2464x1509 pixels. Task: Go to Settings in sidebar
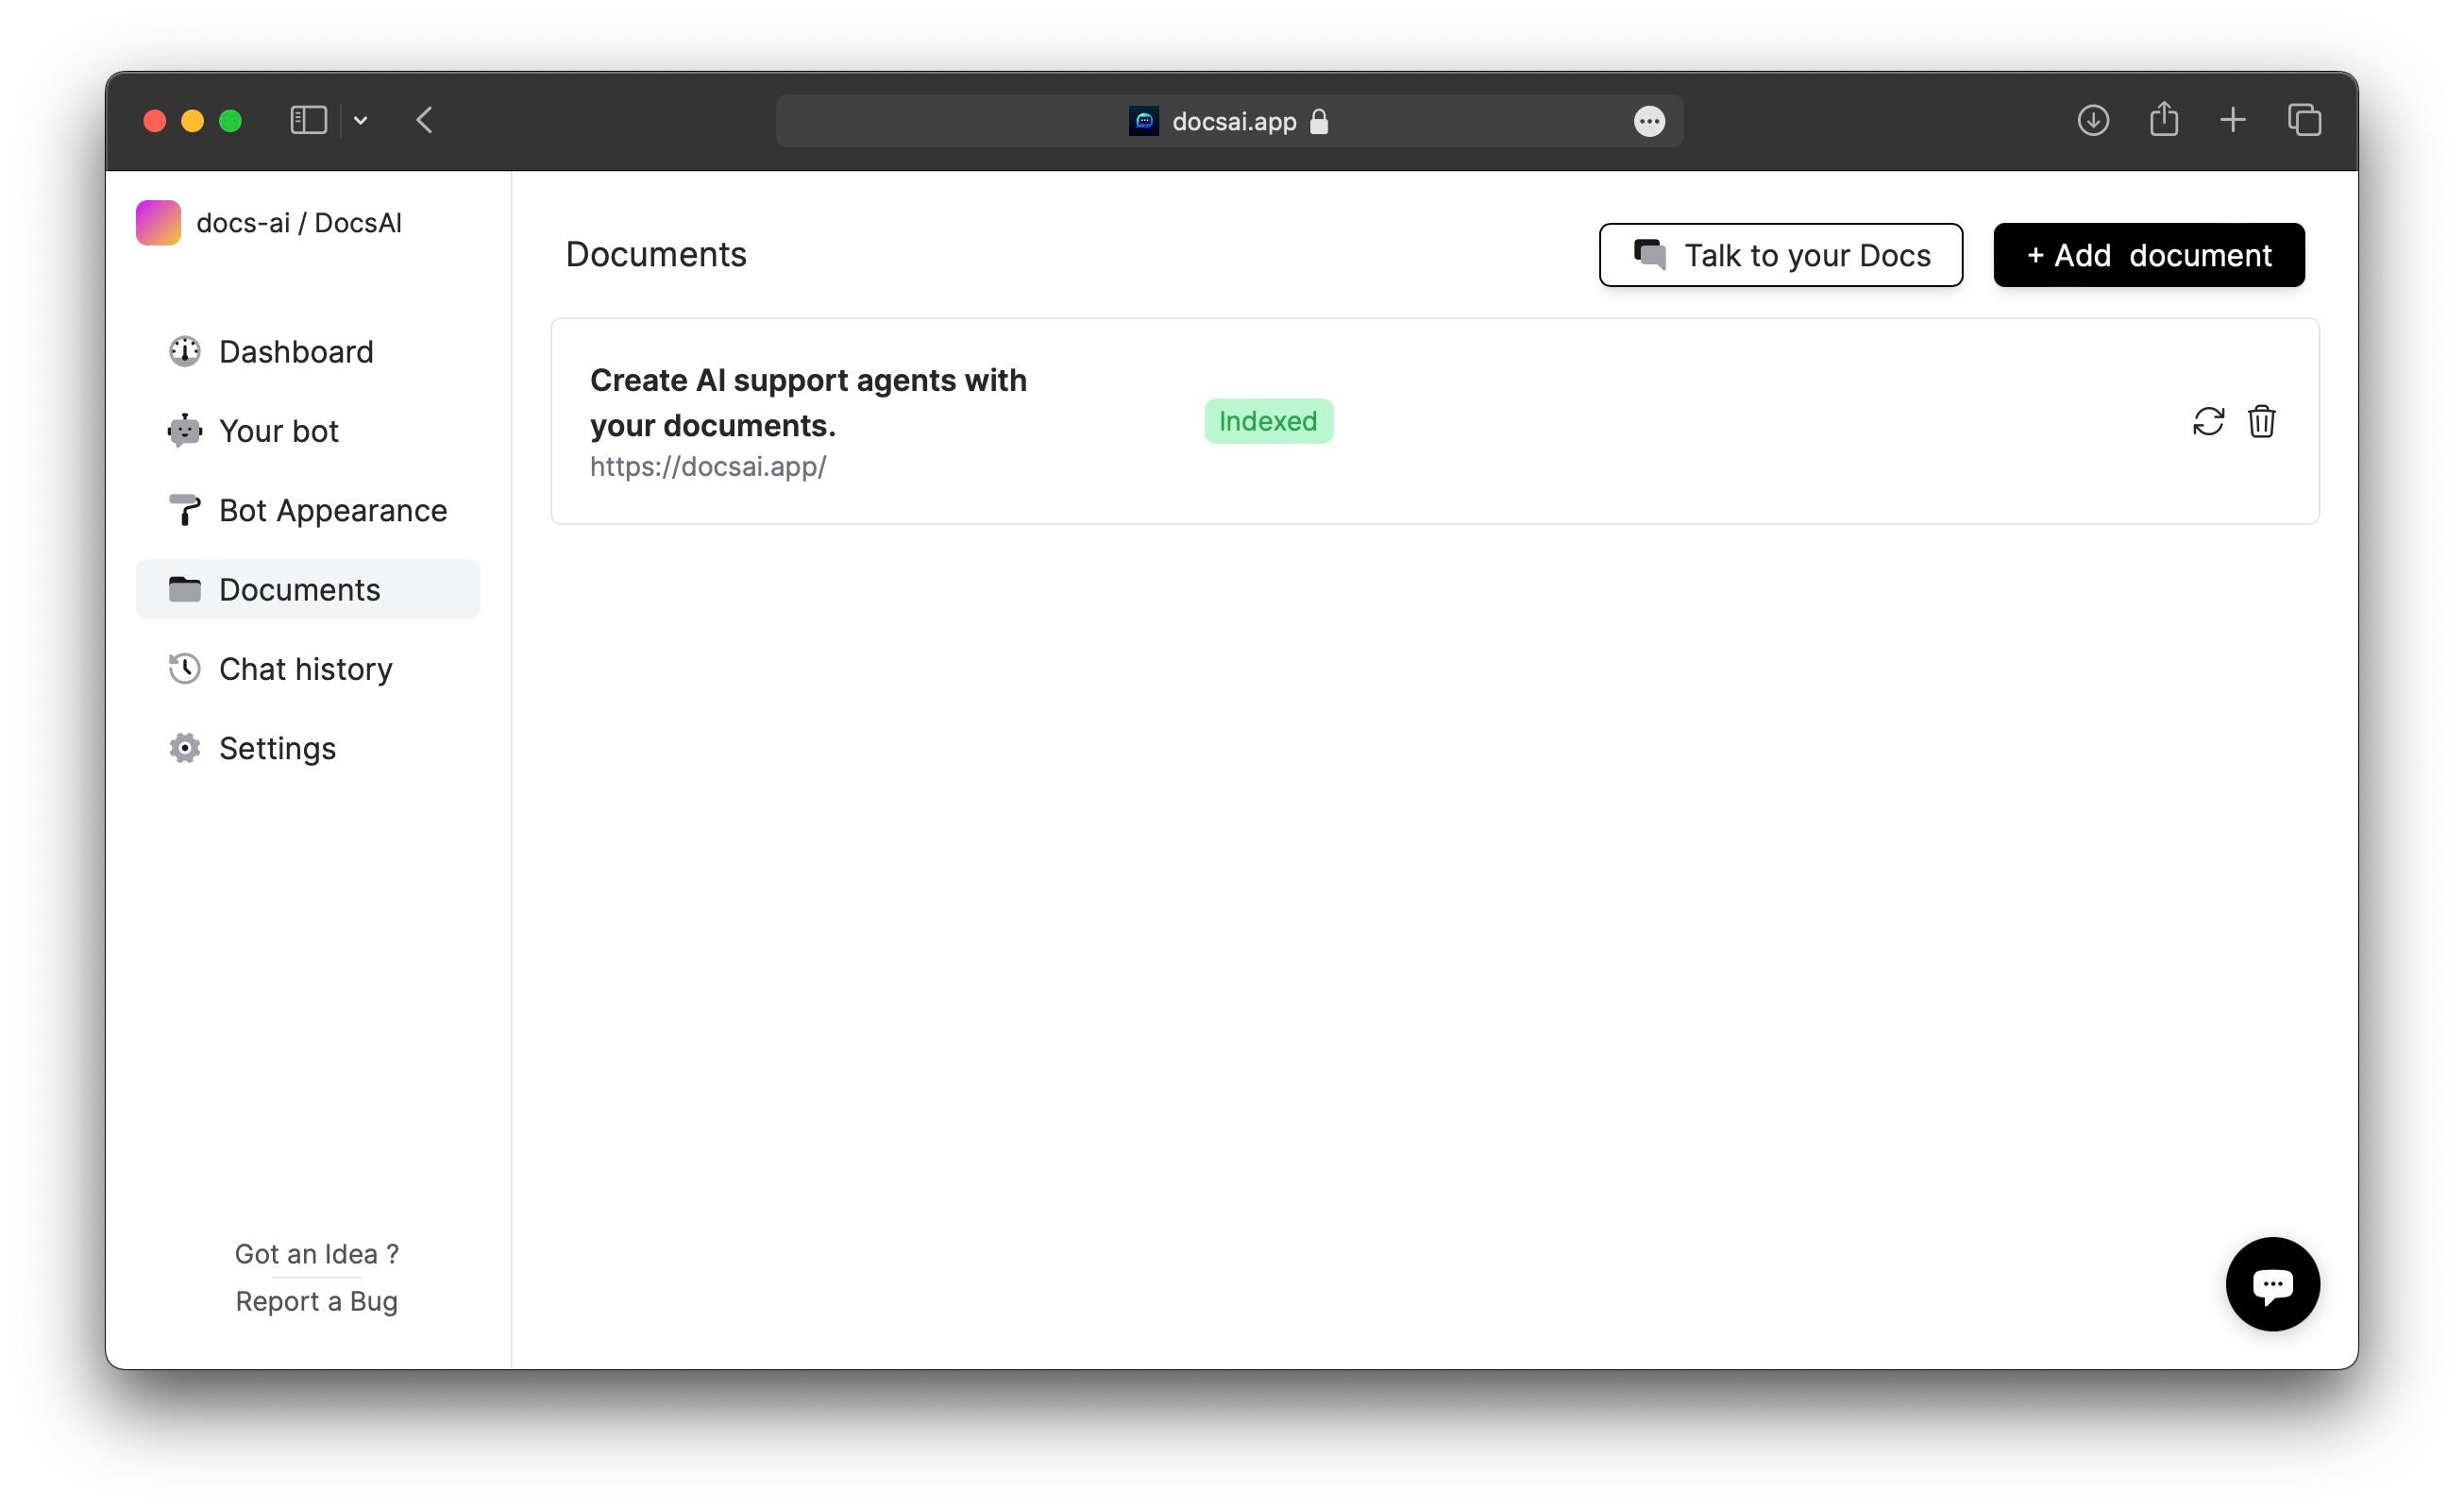click(277, 748)
